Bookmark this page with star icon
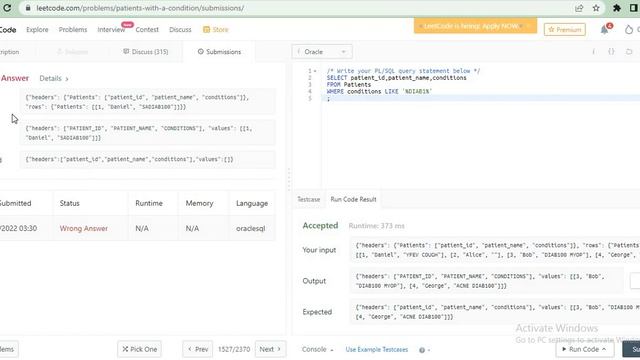Viewport: 640px width, 360px height. (x=596, y=8)
